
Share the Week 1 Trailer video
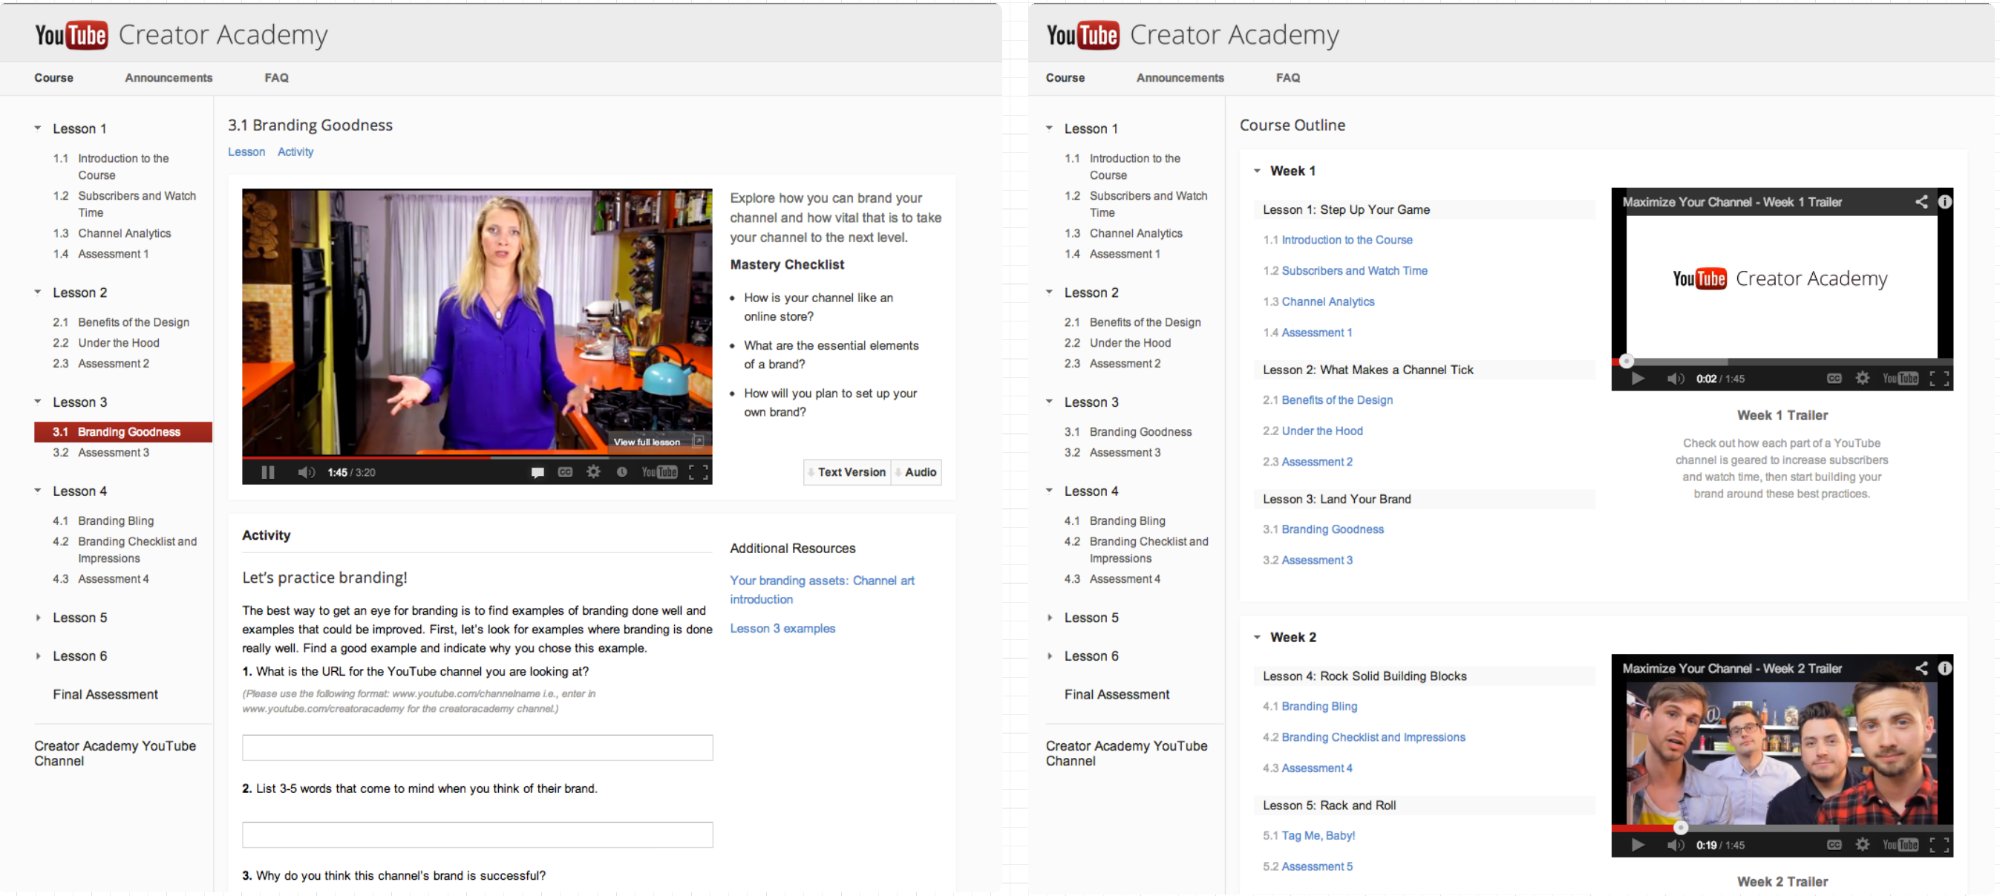click(x=1921, y=202)
